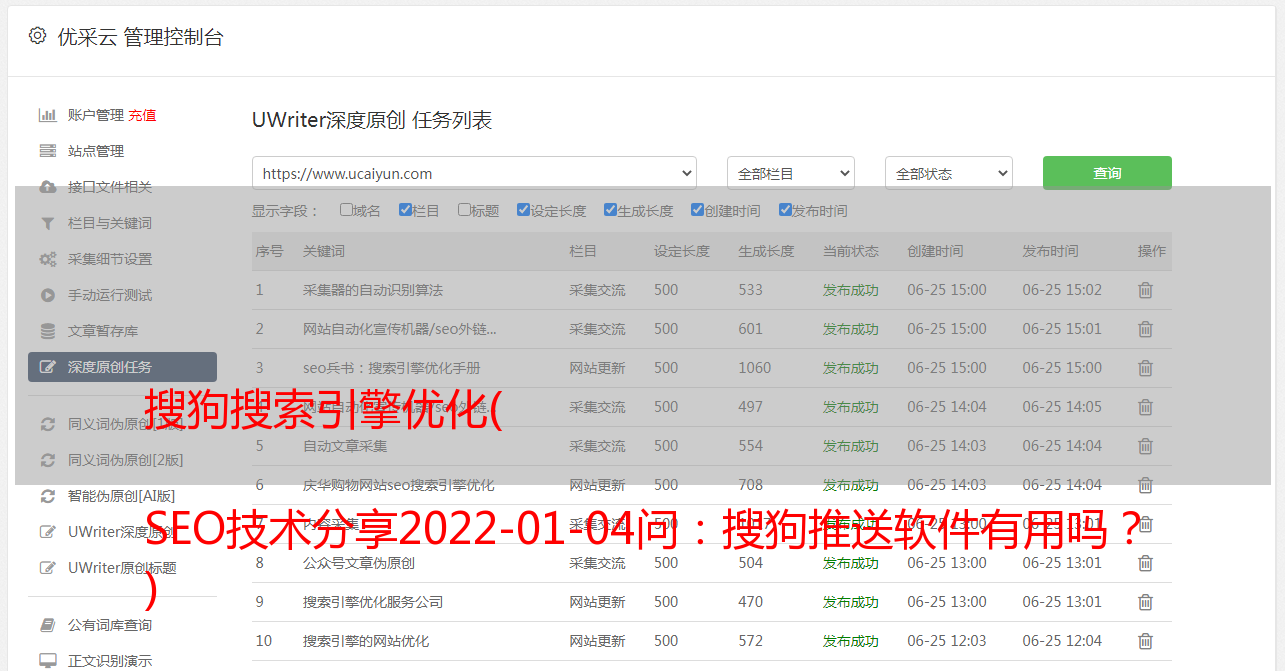Click keyword 搜索引擎的网站优化
The width and height of the screenshot is (1285, 671).
click(366, 641)
